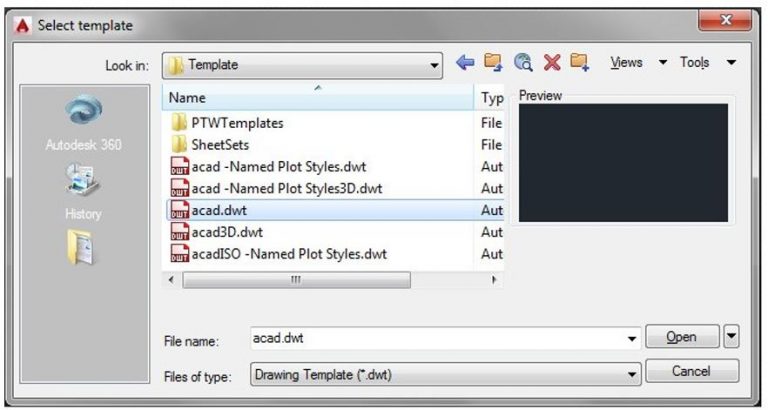Image resolution: width=768 pixels, height=410 pixels.
Task: Click the Up one level folder icon
Action: click(493, 63)
